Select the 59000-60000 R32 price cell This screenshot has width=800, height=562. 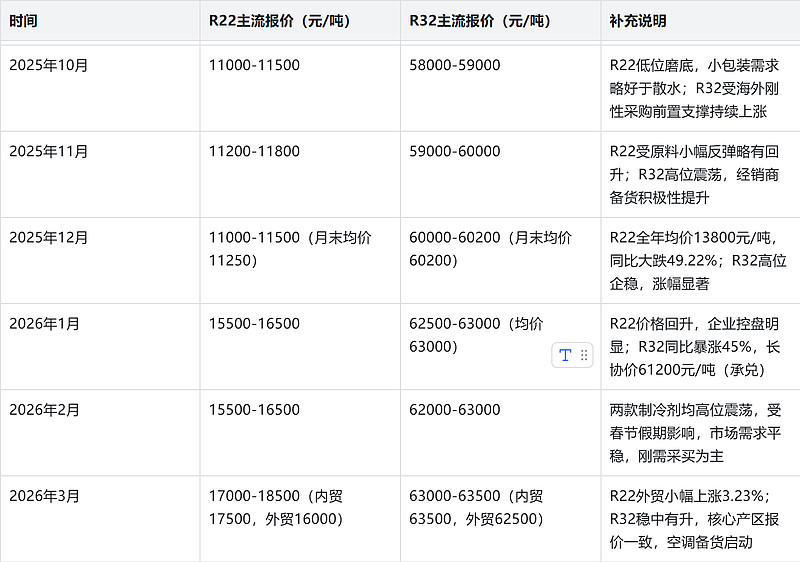pos(455,151)
